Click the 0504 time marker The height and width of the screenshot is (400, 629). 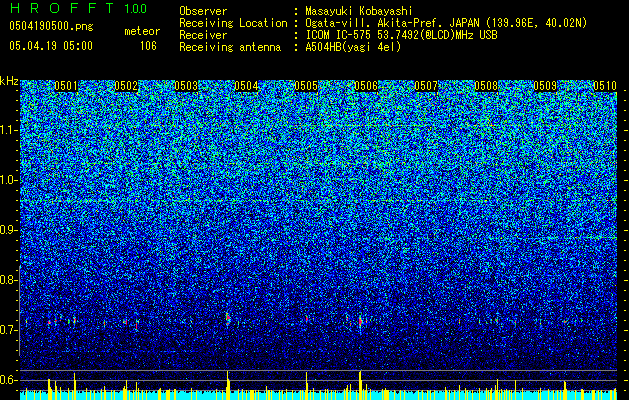tap(246, 86)
